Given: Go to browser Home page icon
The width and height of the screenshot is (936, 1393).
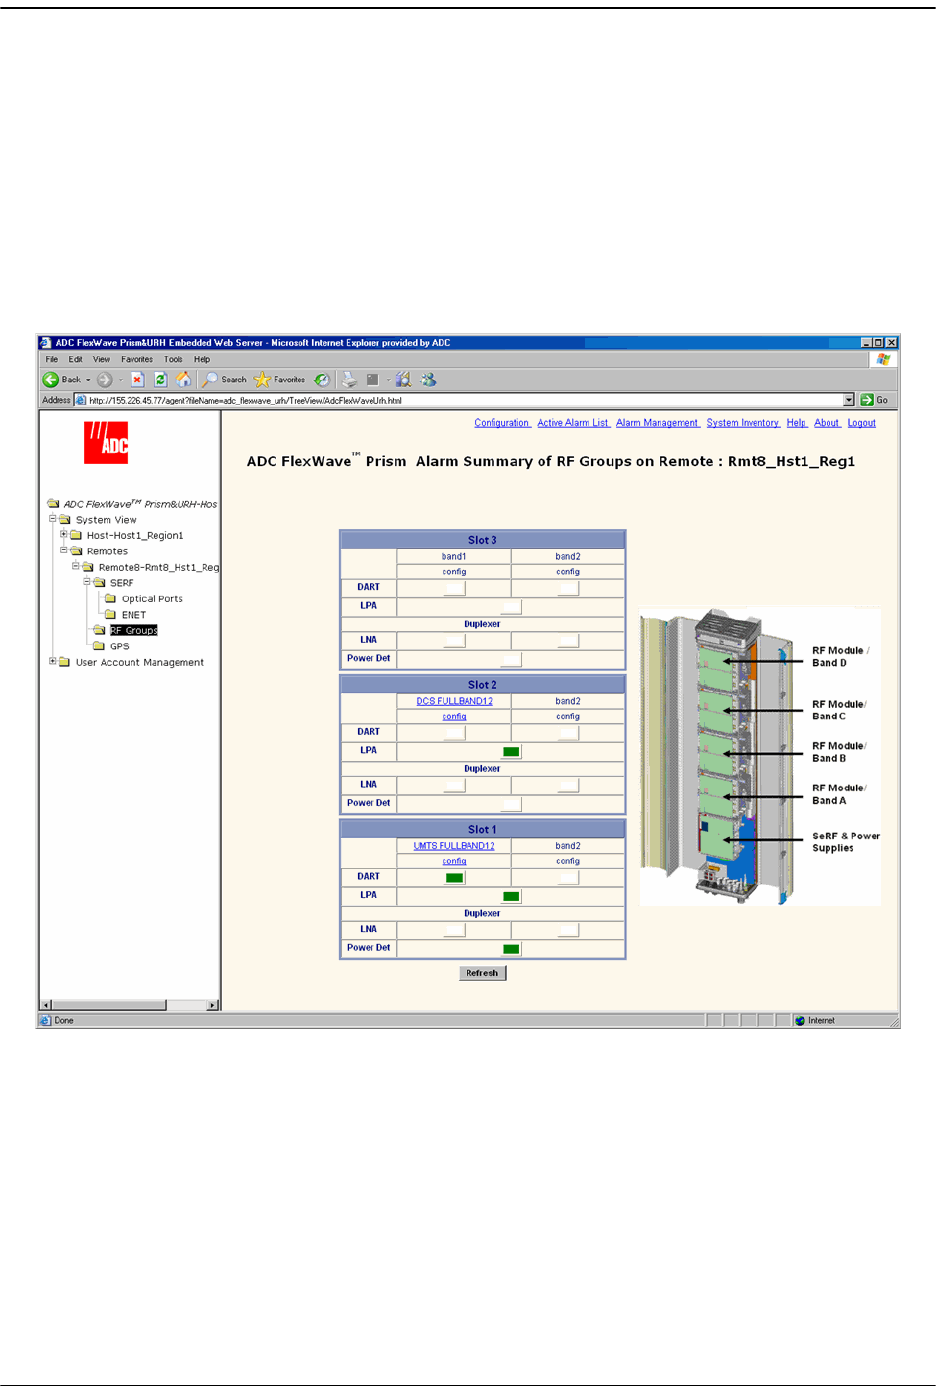Looking at the screenshot, I should [x=183, y=380].
